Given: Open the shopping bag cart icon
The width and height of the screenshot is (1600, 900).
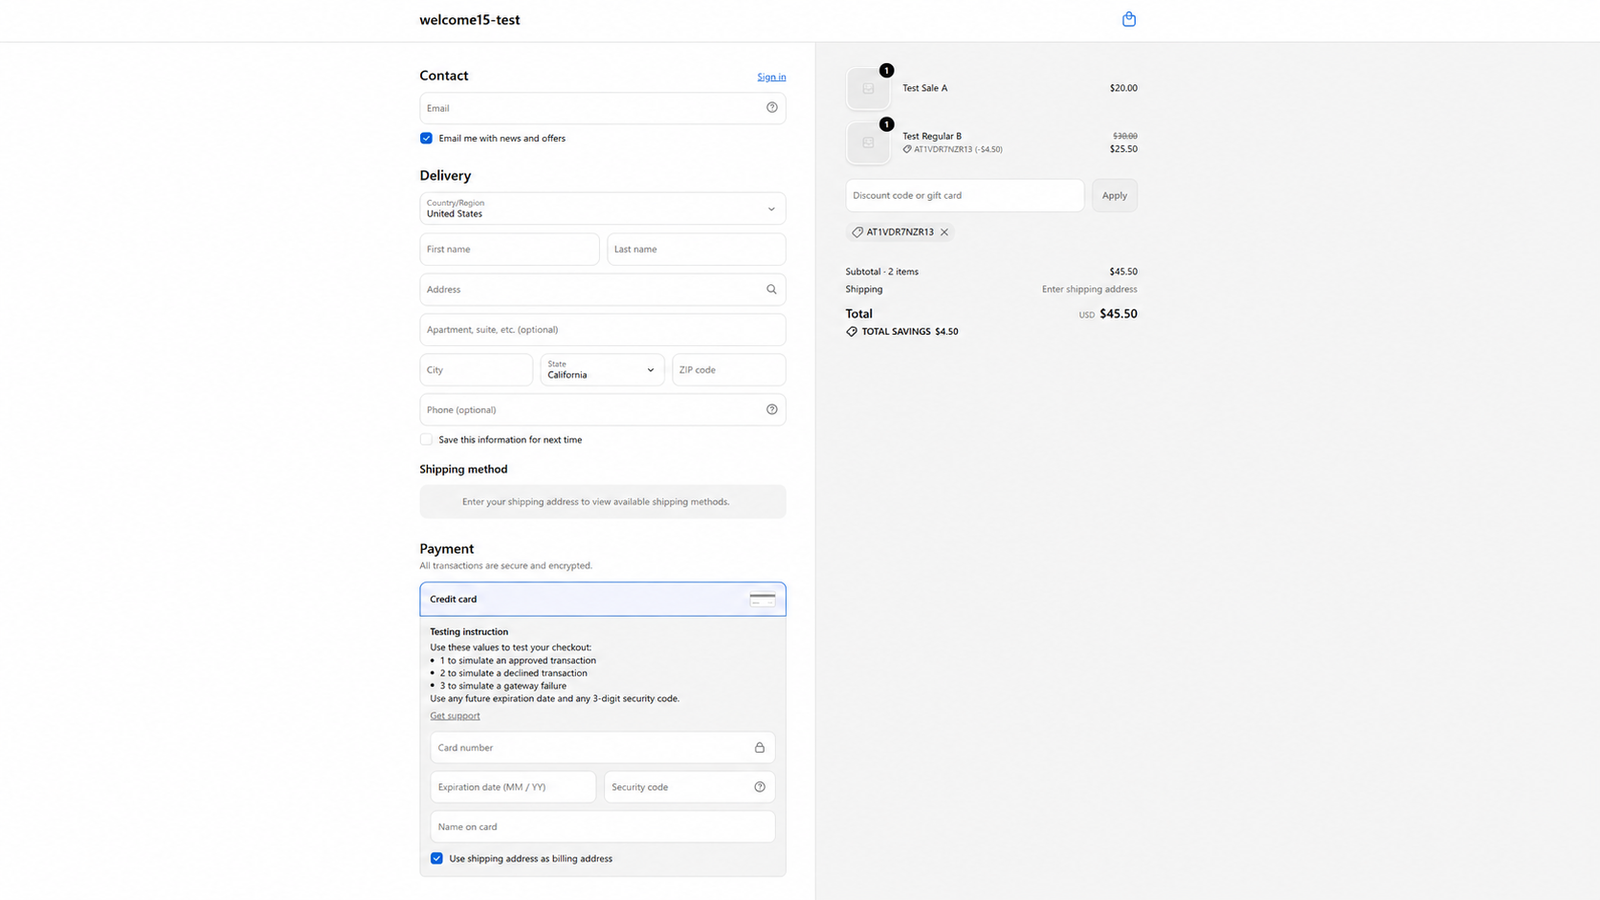Looking at the screenshot, I should (1129, 19).
